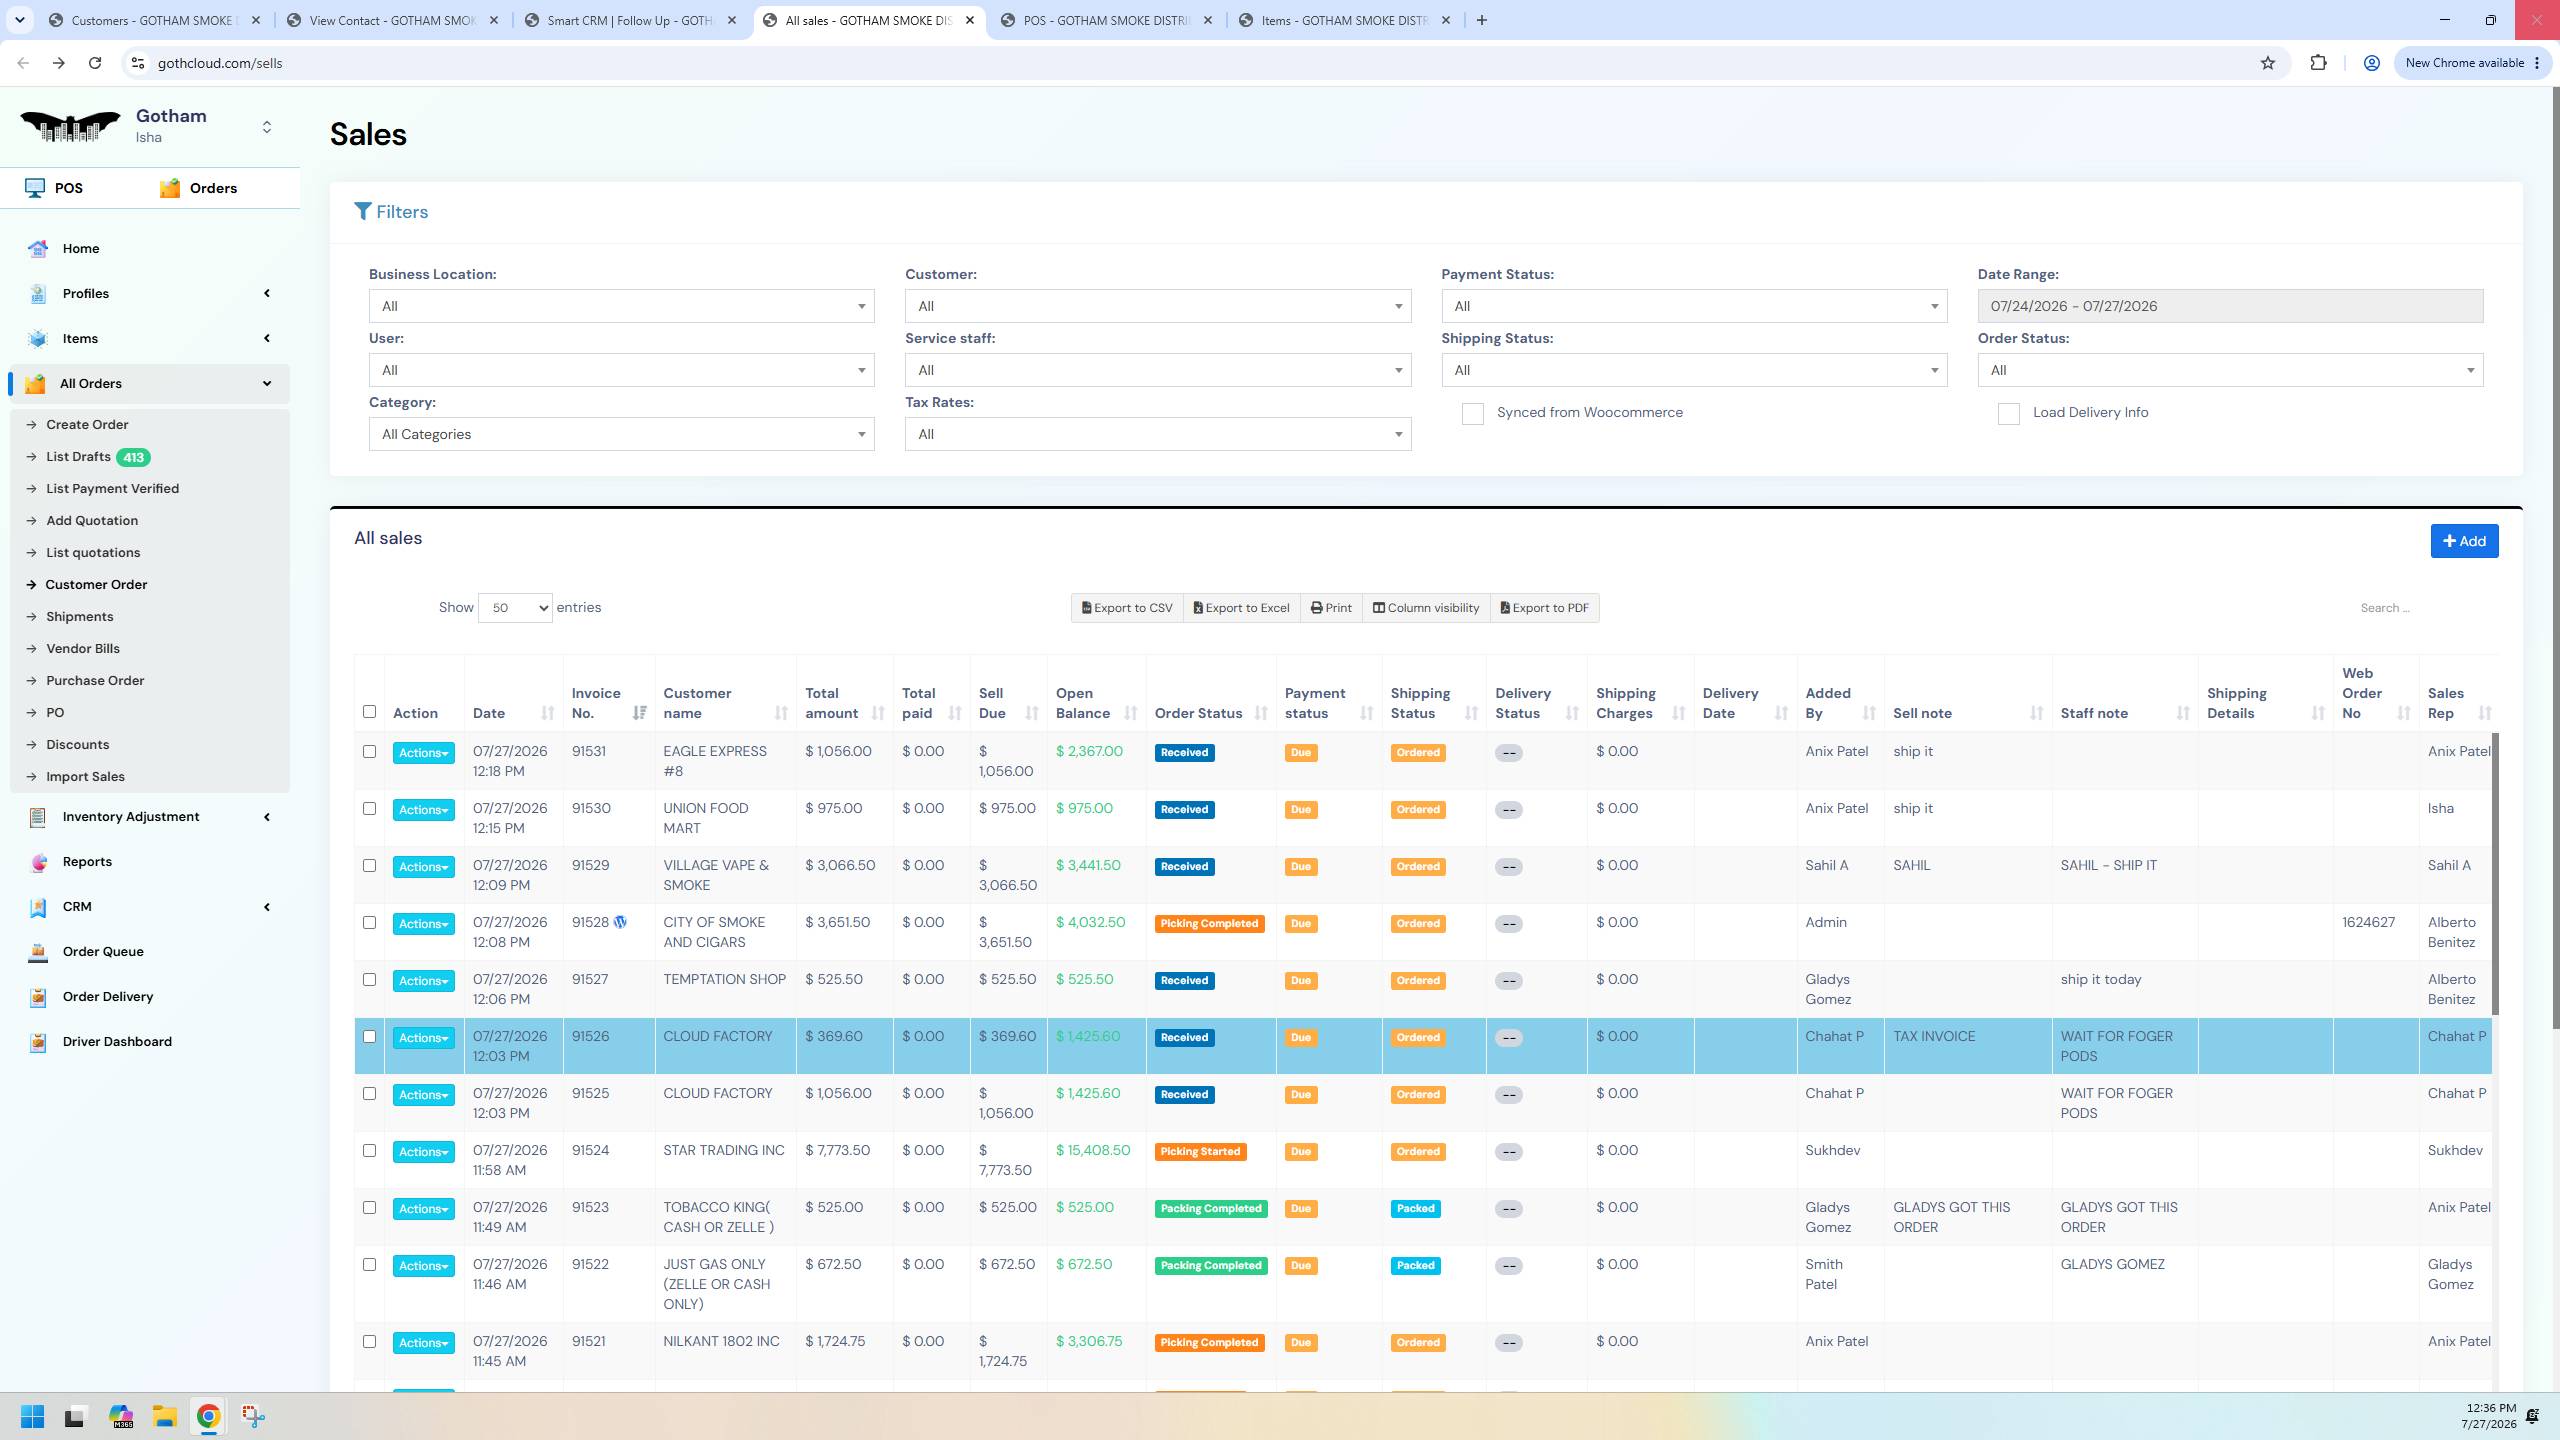This screenshot has height=1440, width=2560.
Task: Check the Load Delivery Info box
Action: coord(2008,414)
